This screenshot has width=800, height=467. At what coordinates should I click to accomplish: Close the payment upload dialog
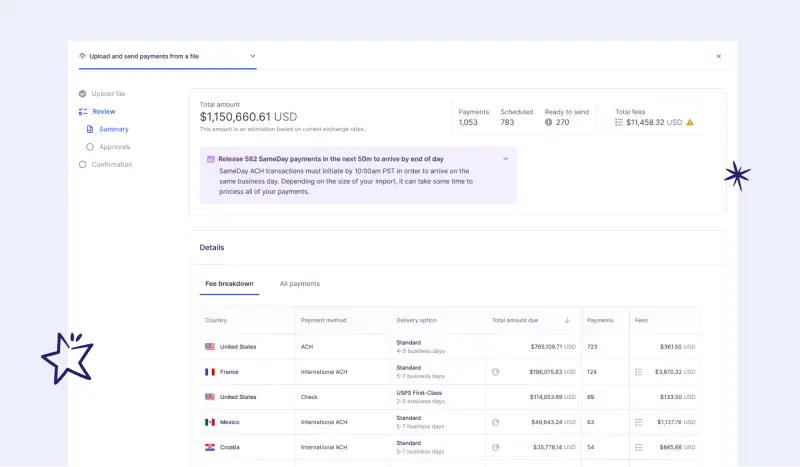718,56
